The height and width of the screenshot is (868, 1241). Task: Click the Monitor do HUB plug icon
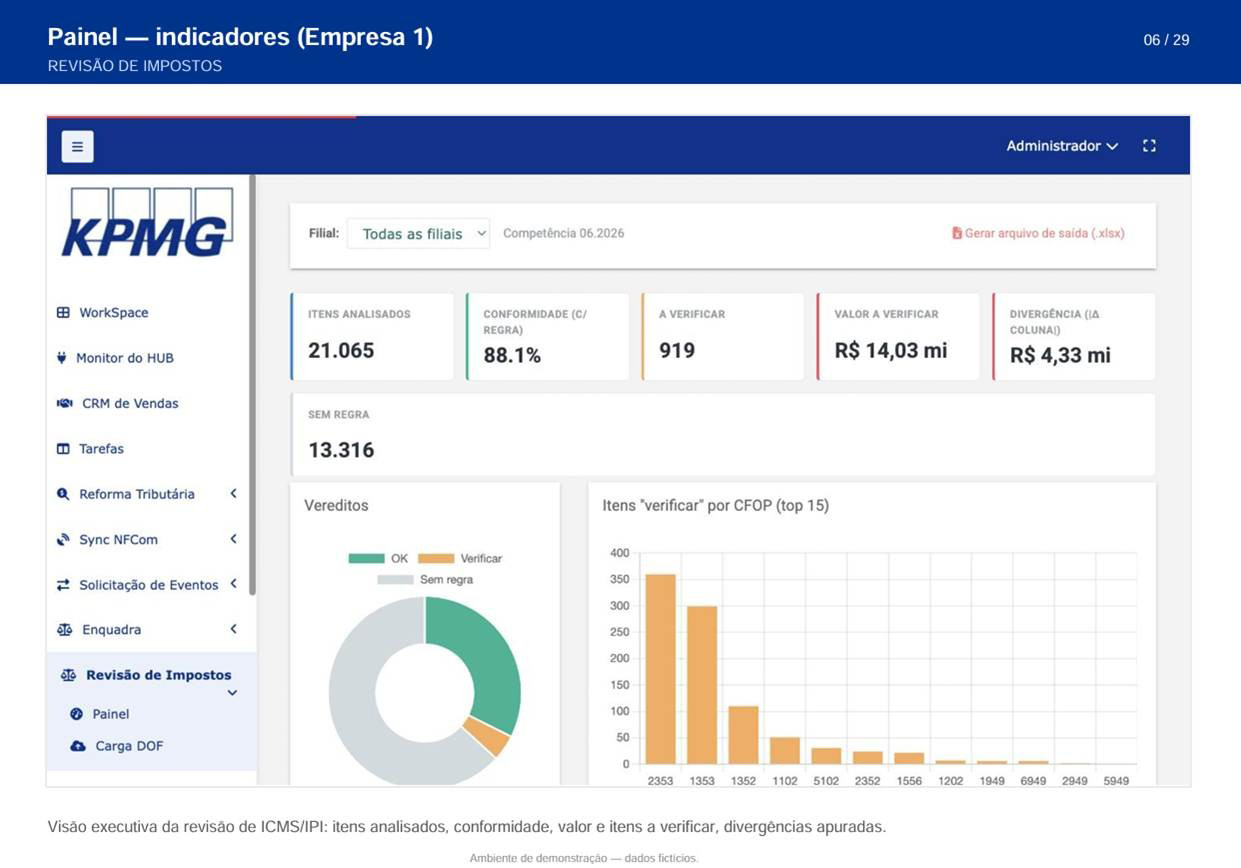point(62,358)
